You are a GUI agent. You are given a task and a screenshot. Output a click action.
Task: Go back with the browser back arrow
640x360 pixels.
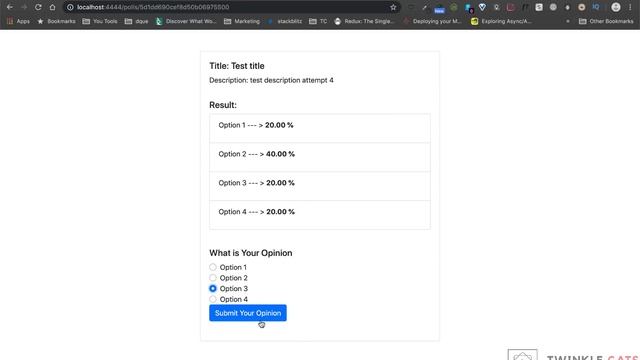9,7
